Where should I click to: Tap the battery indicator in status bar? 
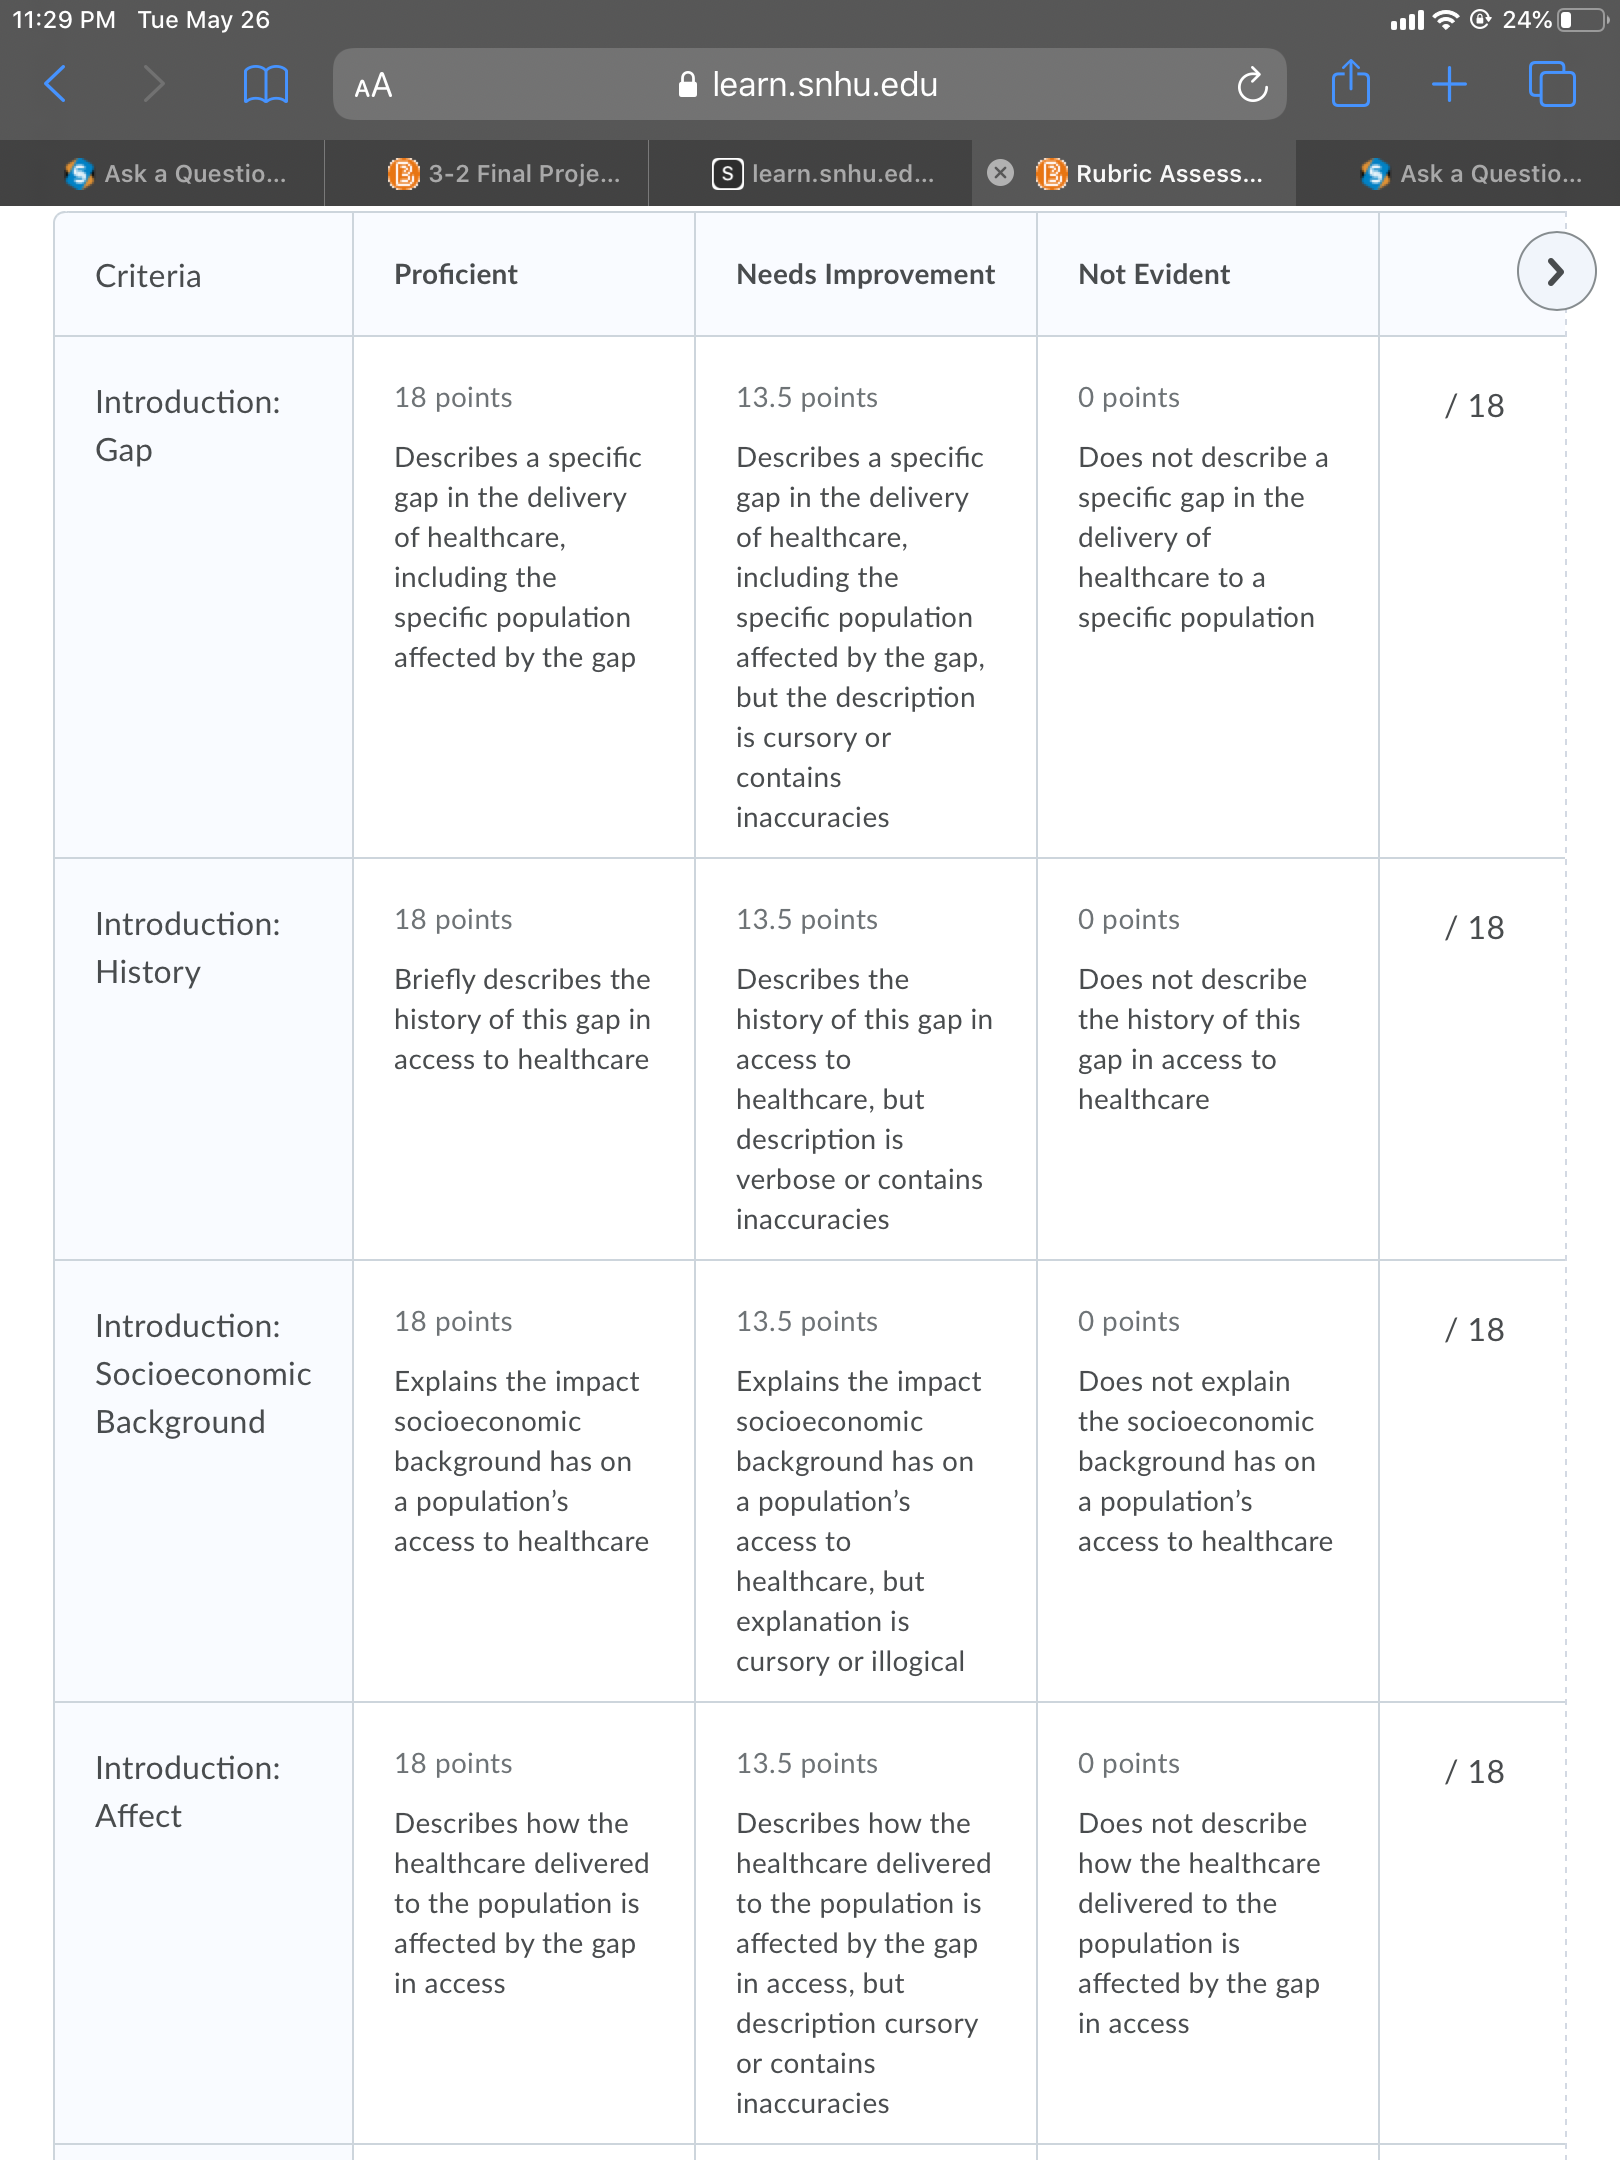click(1581, 19)
